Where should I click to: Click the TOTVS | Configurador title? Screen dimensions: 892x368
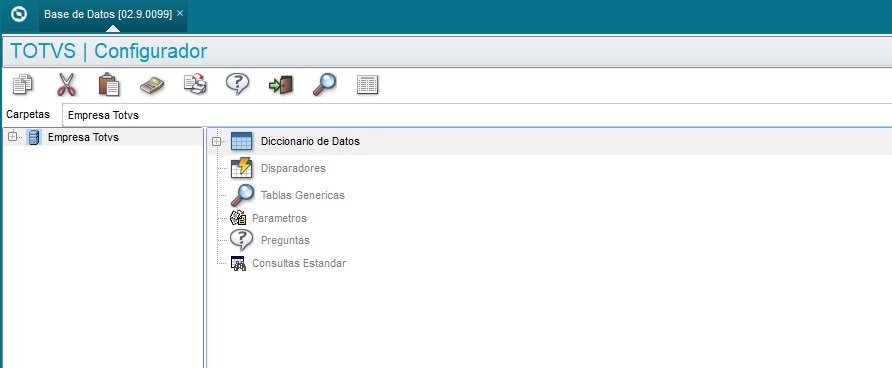[x=109, y=51]
